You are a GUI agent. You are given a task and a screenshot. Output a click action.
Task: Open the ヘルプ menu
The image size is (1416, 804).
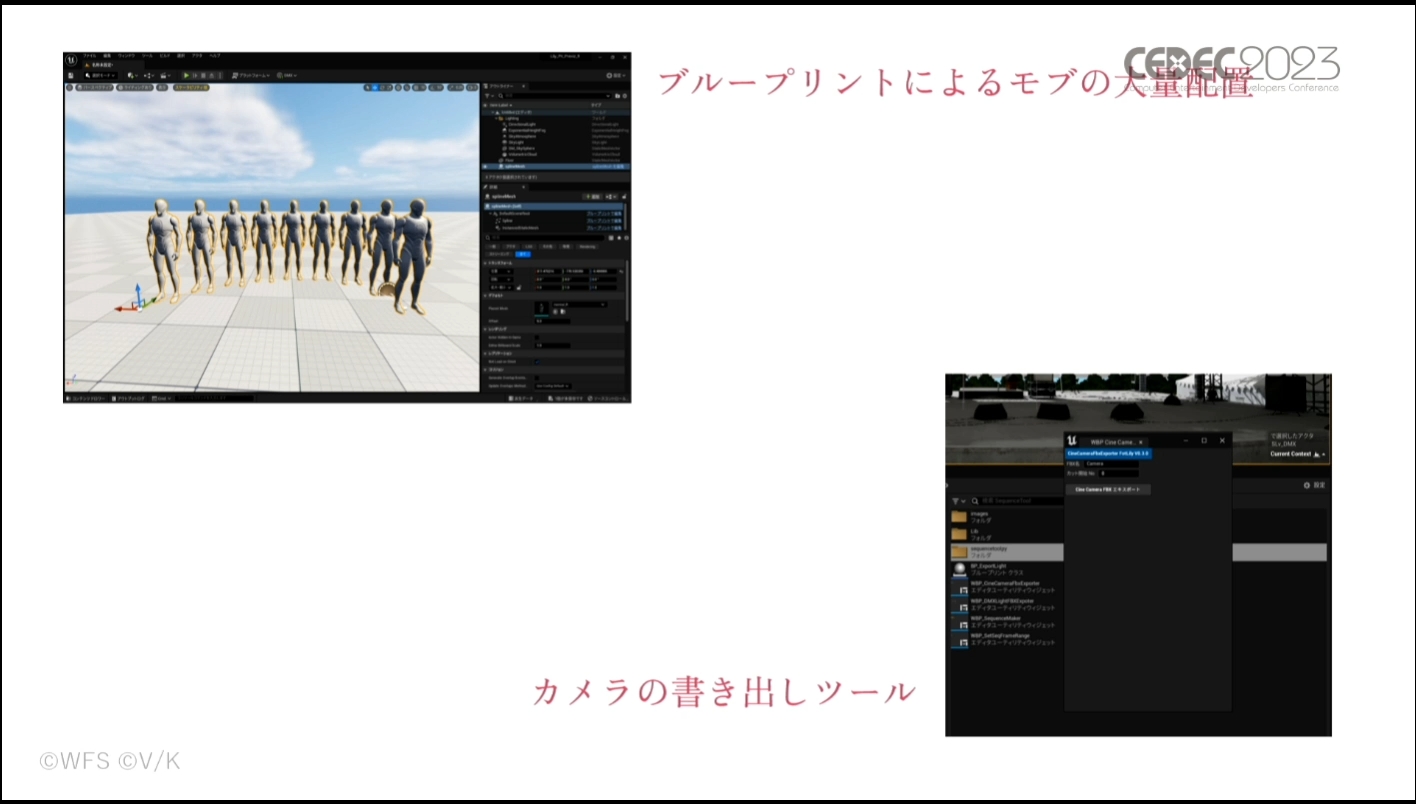pyautogui.click(x=215, y=56)
